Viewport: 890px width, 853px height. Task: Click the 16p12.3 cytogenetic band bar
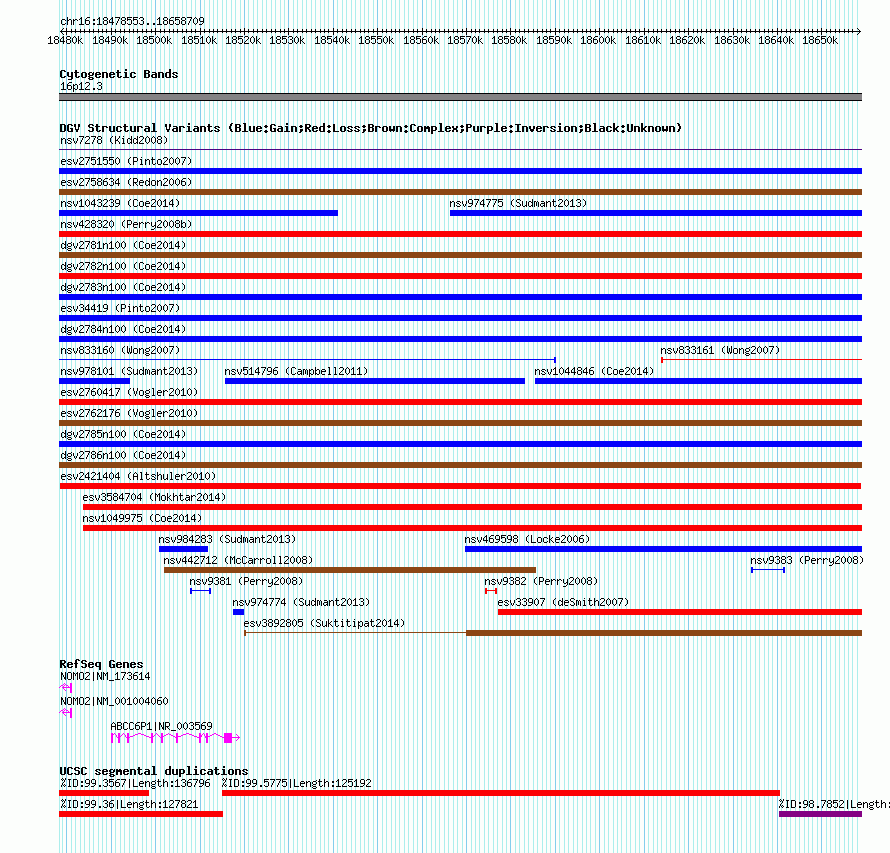coord(460,97)
